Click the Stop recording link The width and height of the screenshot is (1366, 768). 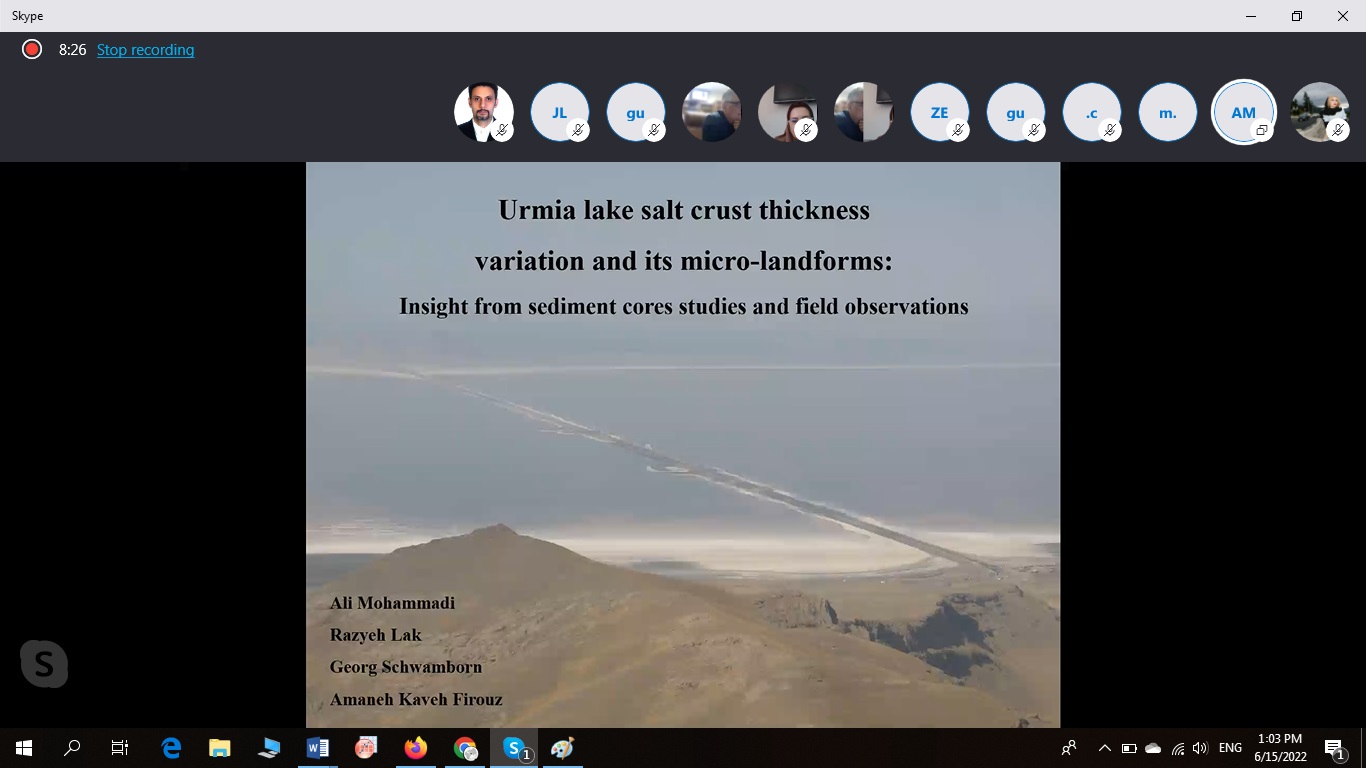[x=145, y=50]
